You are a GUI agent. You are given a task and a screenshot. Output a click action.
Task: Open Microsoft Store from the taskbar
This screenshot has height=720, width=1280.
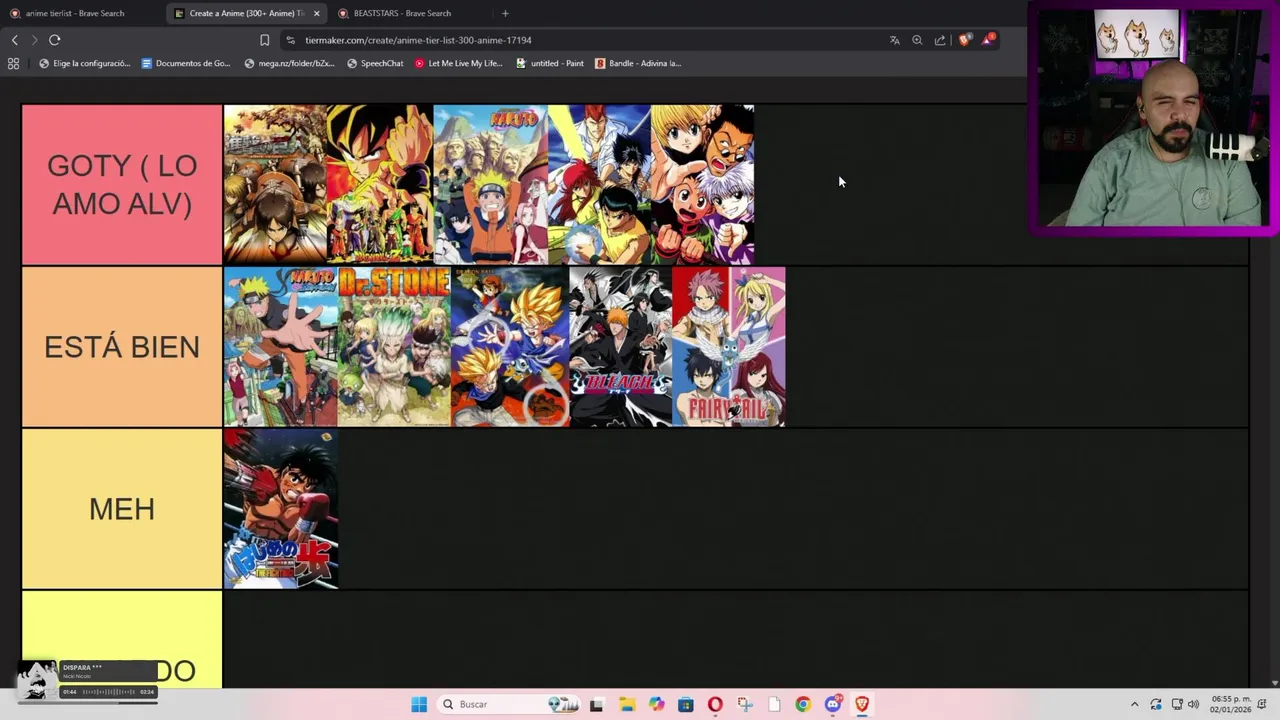click(x=686, y=704)
